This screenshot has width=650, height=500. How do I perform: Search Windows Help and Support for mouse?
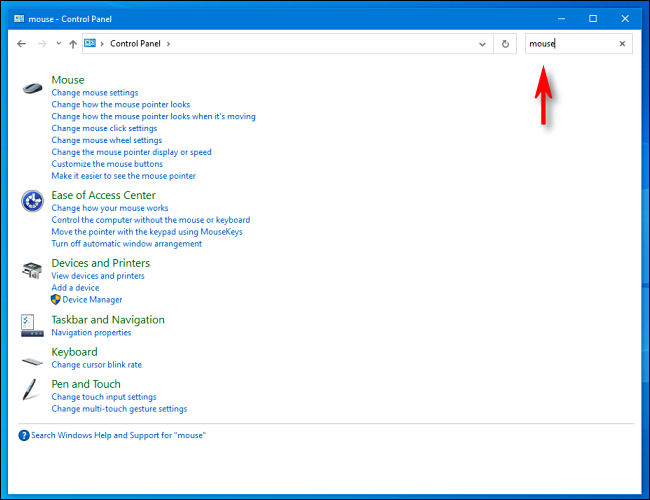click(x=118, y=435)
